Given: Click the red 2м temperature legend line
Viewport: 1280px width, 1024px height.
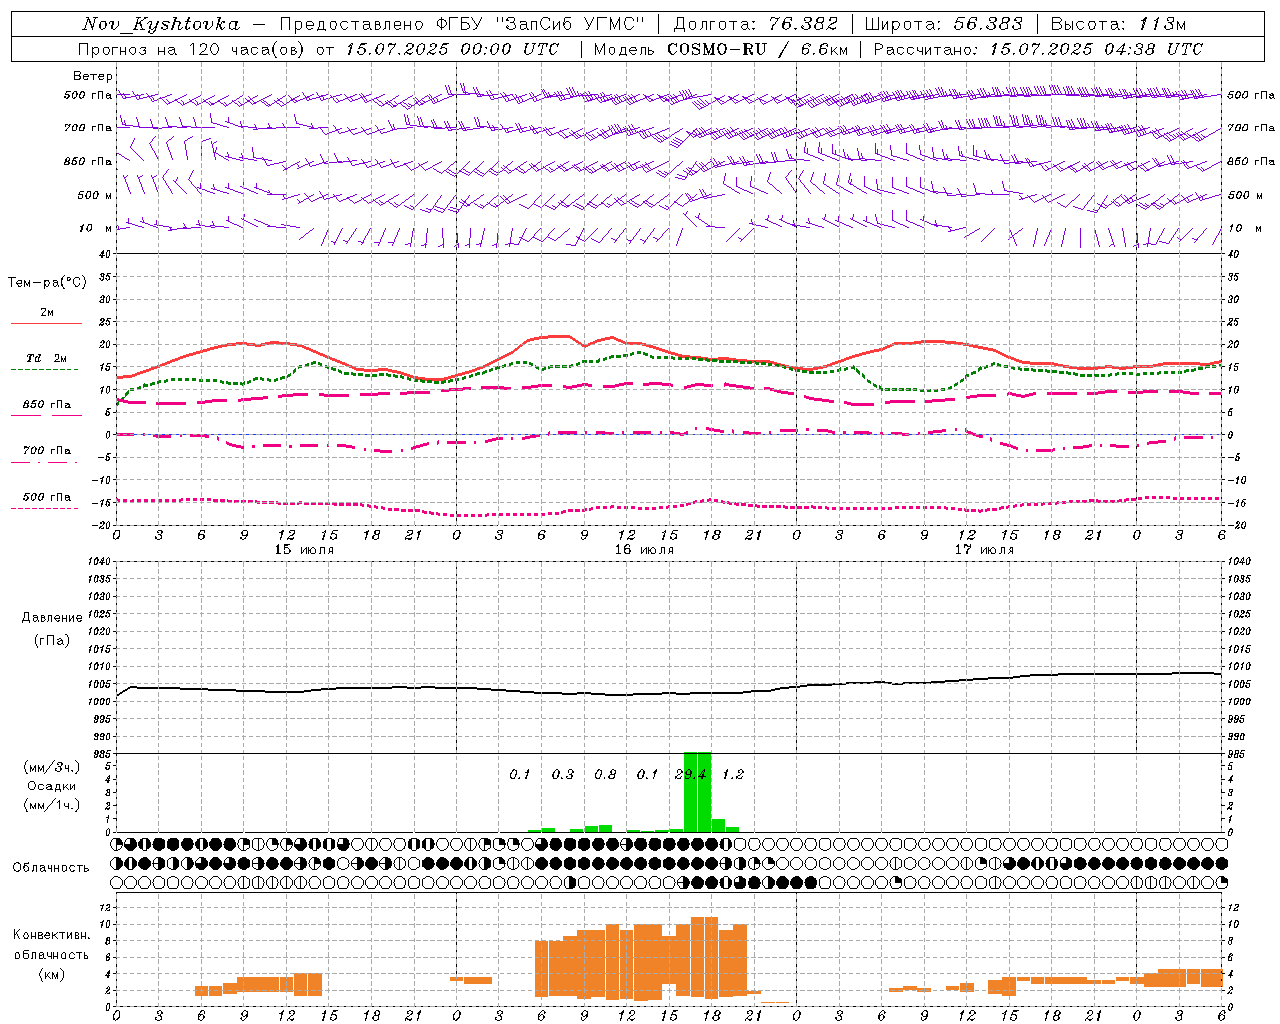Looking at the screenshot, I should point(46,324).
